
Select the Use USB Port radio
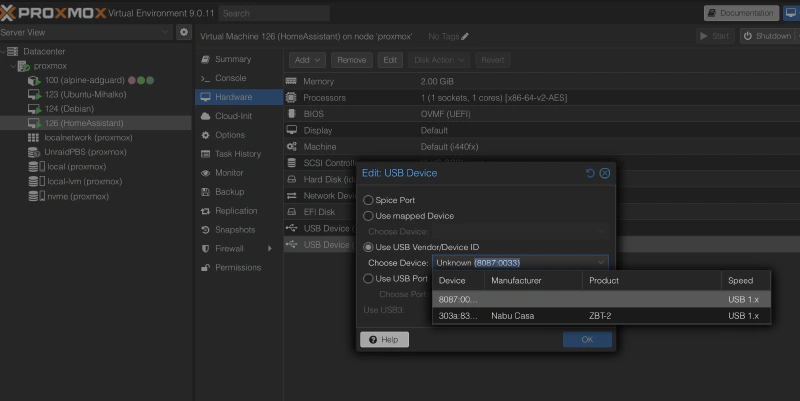tap(368, 279)
